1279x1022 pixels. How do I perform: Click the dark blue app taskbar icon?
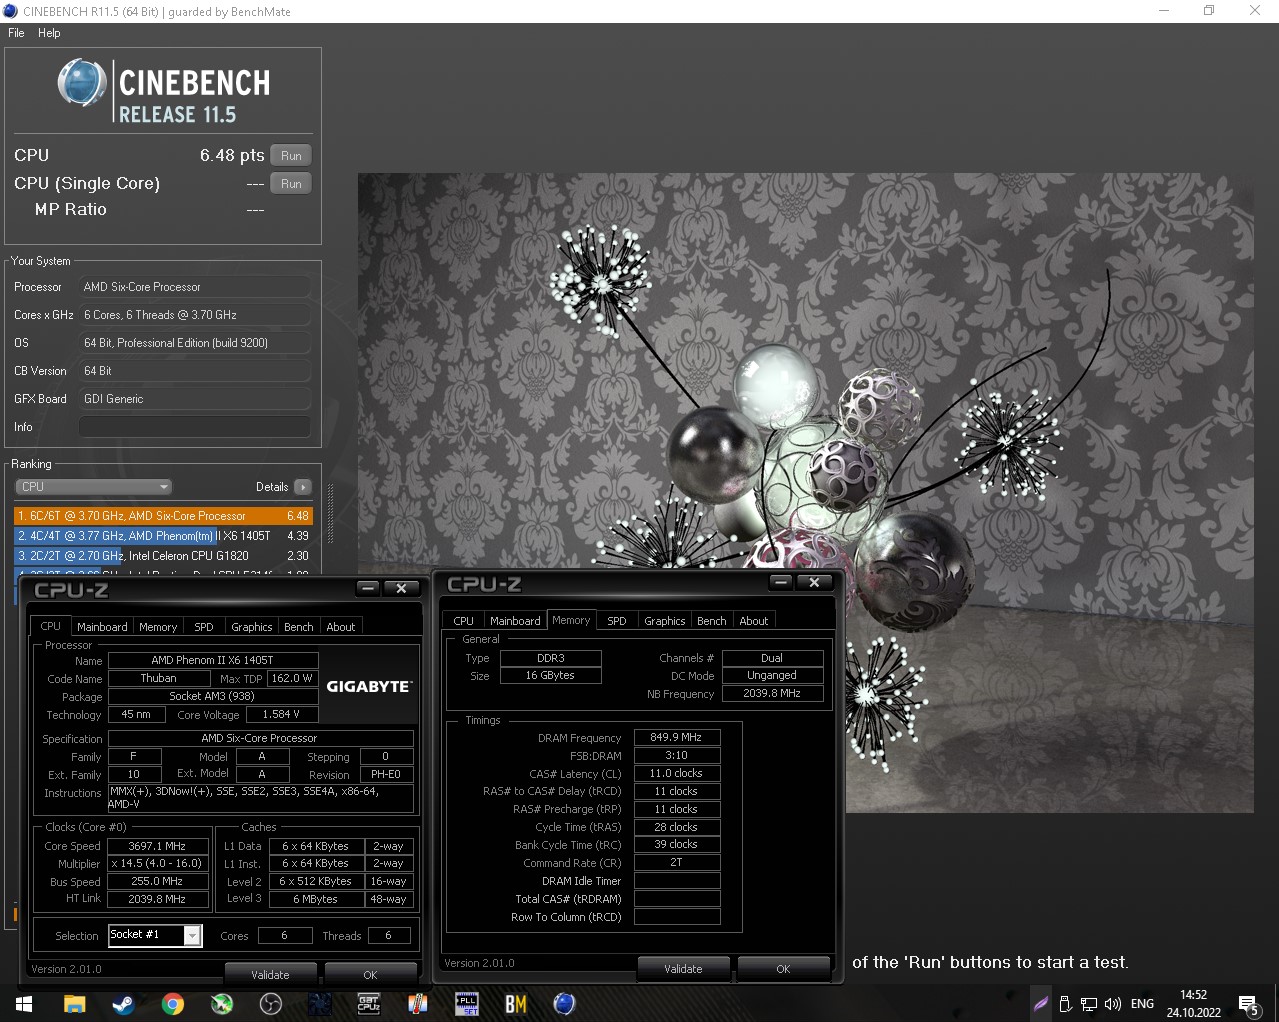320,1004
